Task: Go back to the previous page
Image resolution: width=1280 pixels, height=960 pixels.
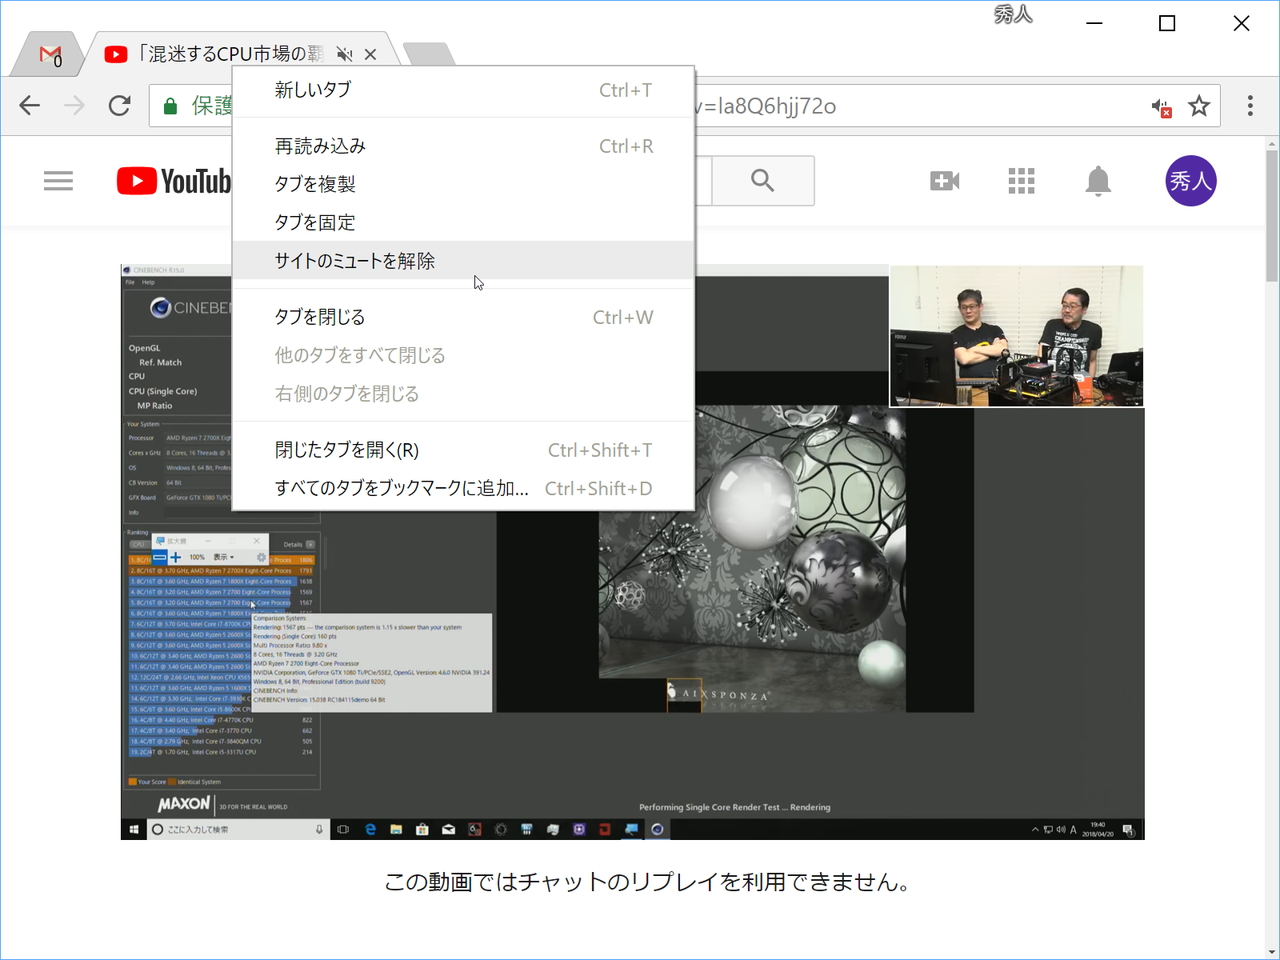Action: 30,105
